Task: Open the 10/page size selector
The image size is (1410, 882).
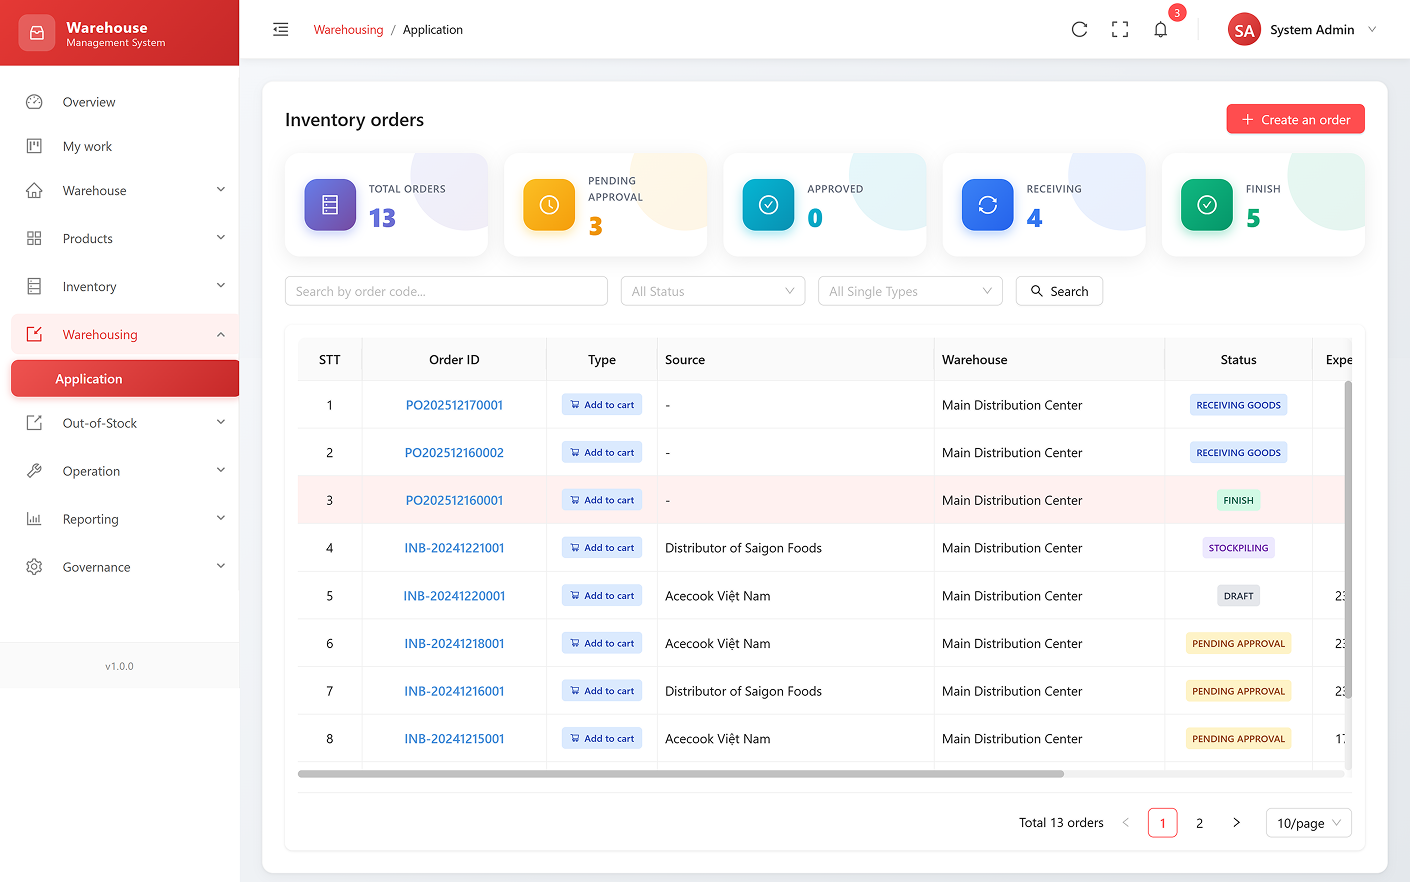Action: click(x=1308, y=823)
